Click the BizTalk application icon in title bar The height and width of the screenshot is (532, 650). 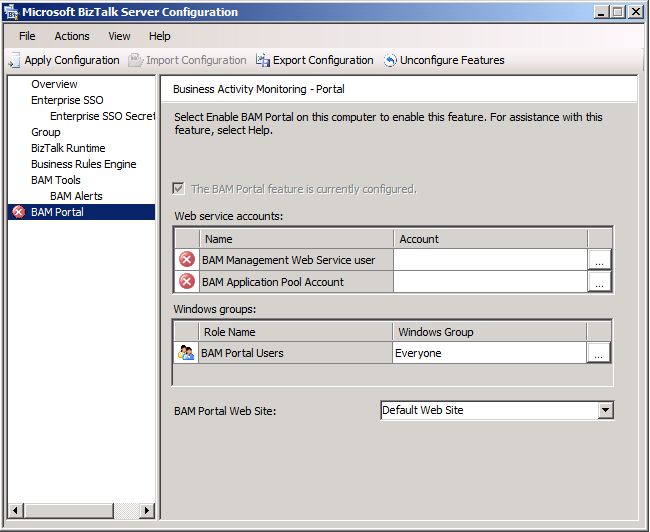coord(12,12)
